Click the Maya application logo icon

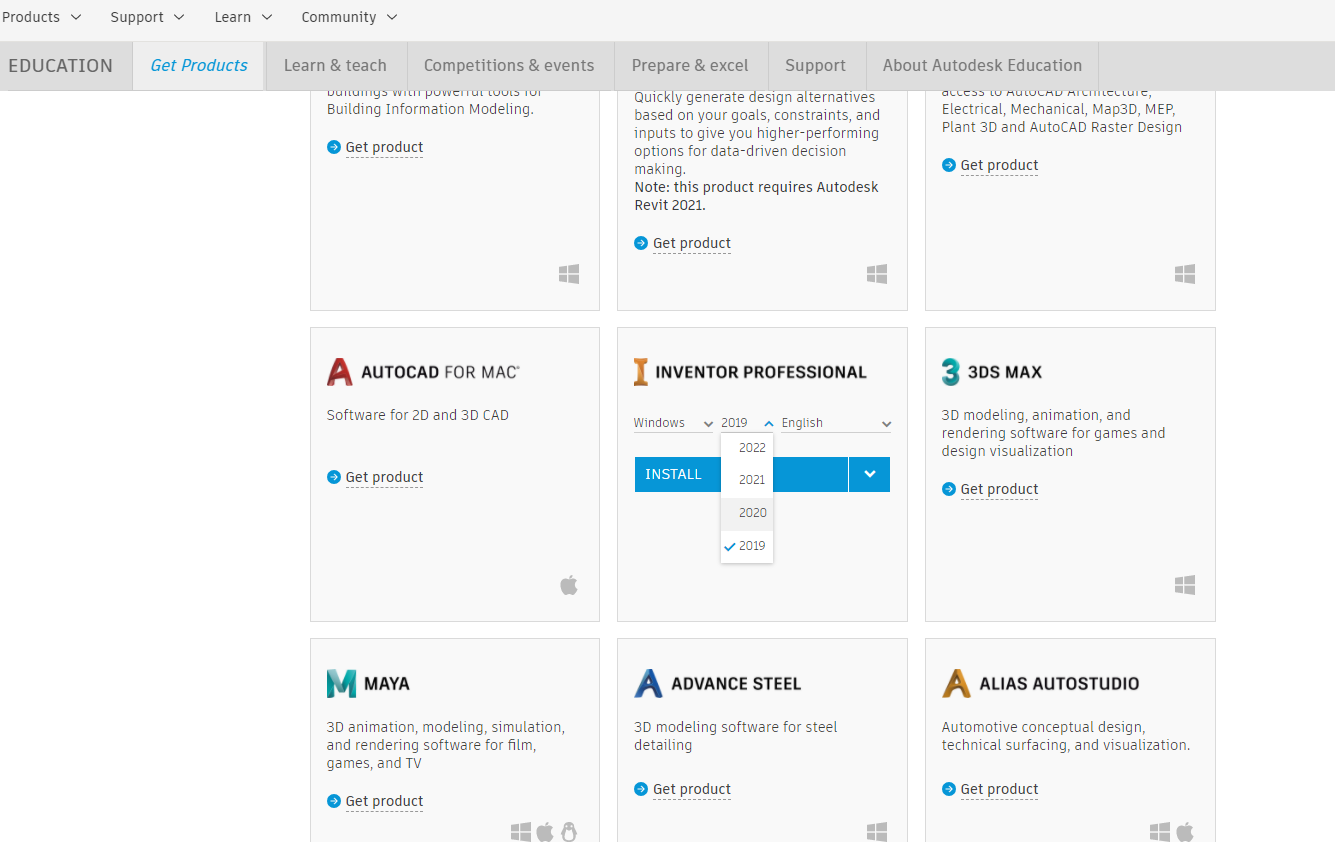pos(341,682)
